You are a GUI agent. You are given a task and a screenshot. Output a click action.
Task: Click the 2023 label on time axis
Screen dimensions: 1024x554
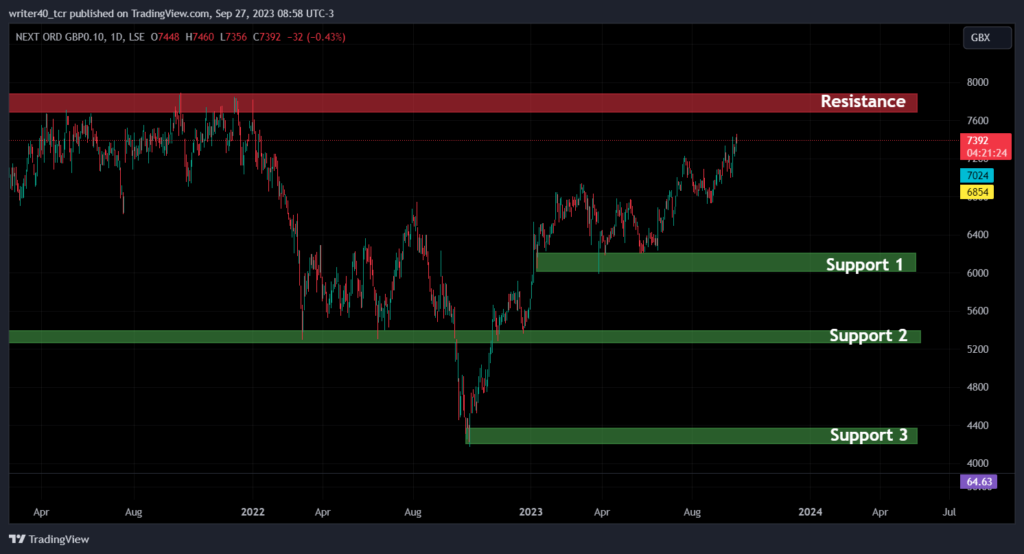tap(530, 512)
